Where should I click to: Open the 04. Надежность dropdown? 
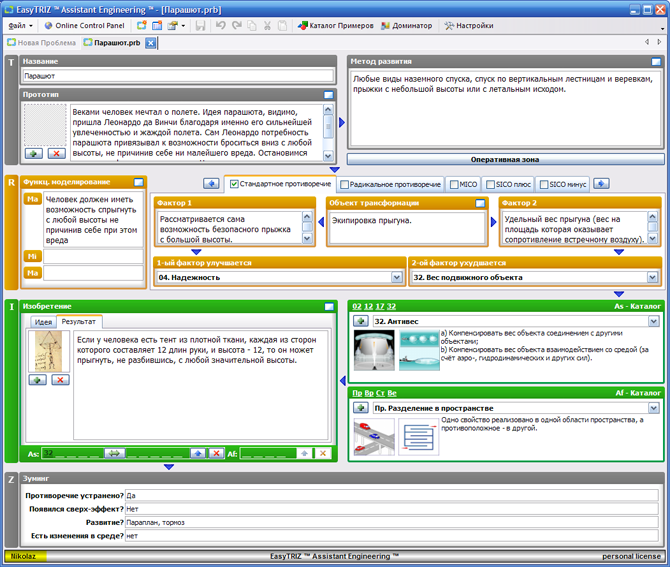coord(397,277)
